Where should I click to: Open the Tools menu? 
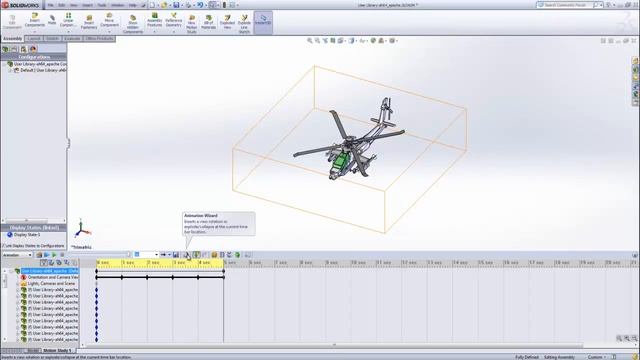(102, 5)
